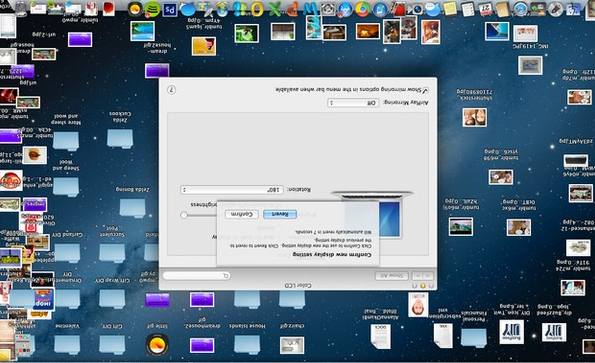Select the diy_BuzzFeed logo.png file
The width and height of the screenshot is (595, 363).
pyautogui.click(x=554, y=332)
